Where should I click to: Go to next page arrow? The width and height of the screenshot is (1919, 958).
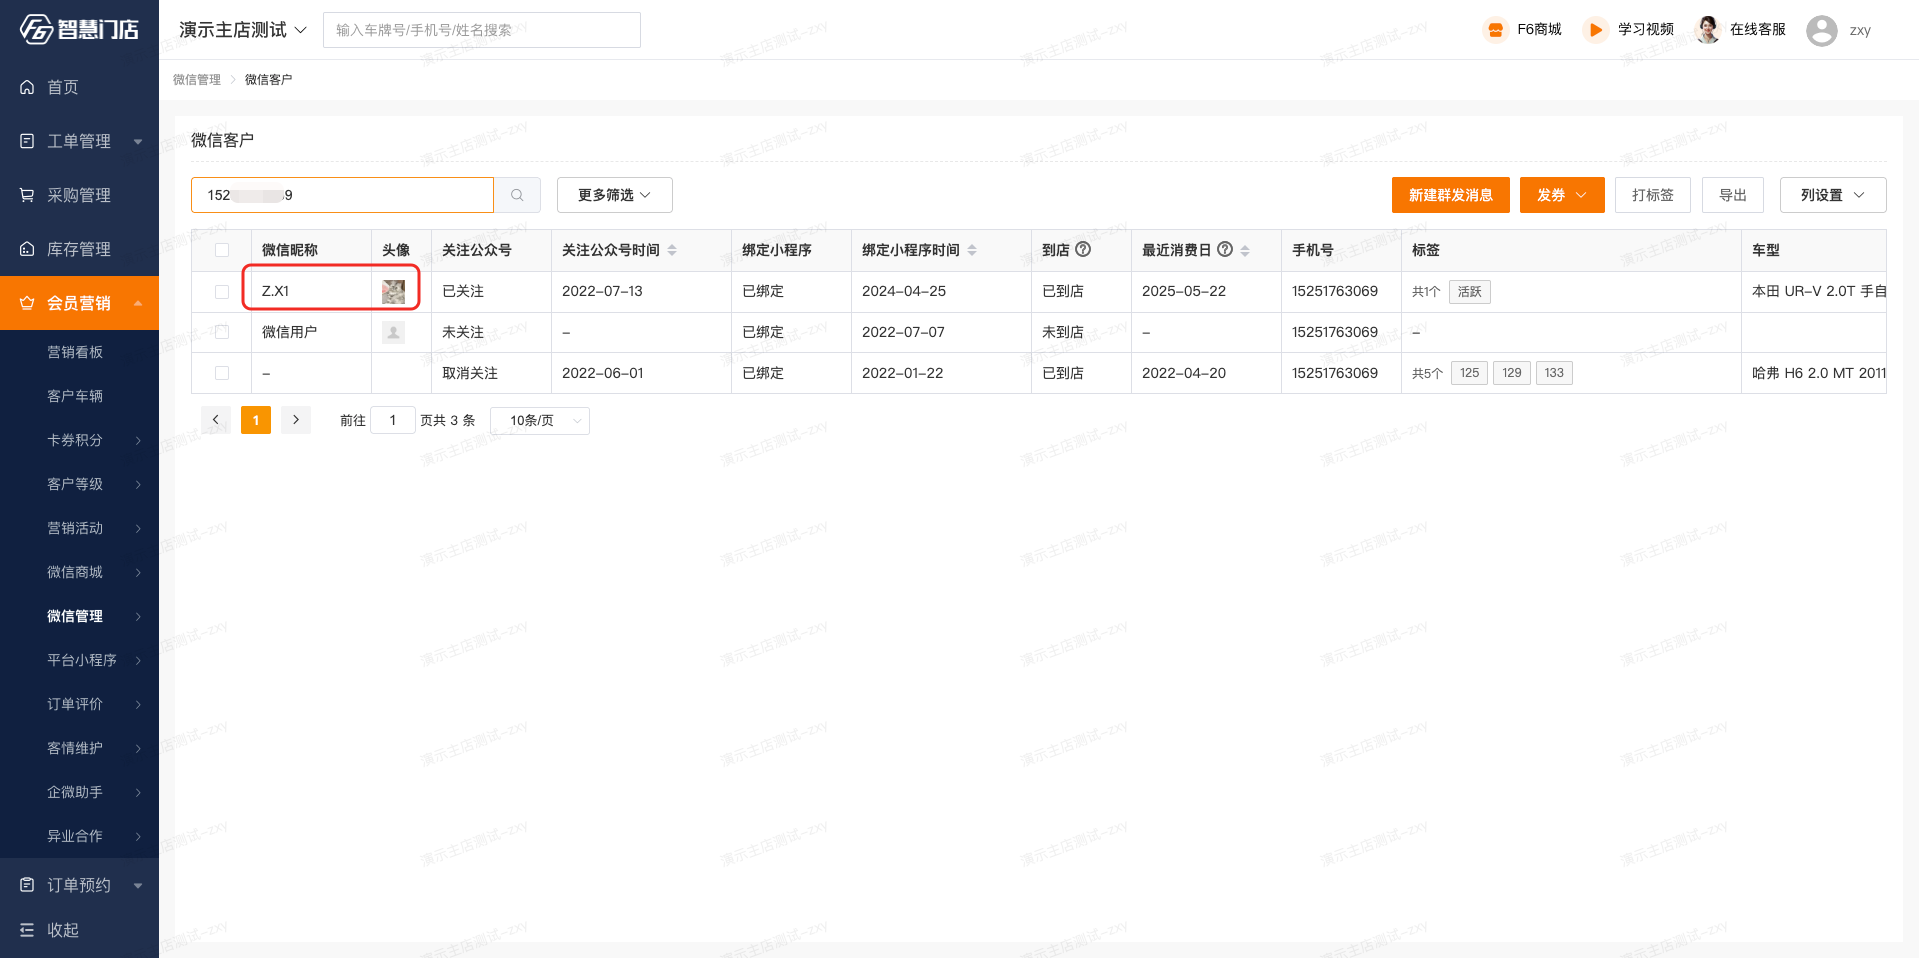point(296,420)
